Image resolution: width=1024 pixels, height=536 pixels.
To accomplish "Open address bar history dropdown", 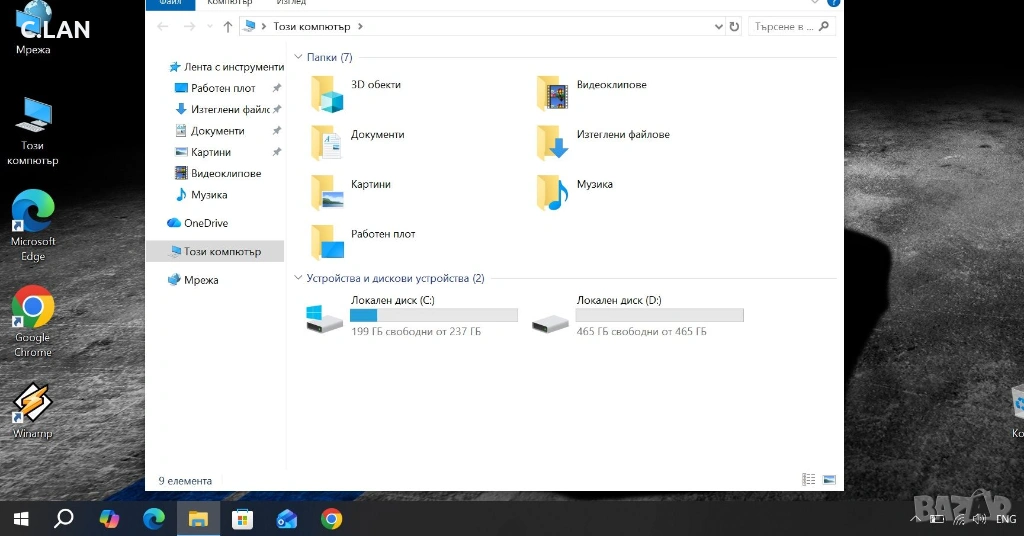I will click(718, 27).
